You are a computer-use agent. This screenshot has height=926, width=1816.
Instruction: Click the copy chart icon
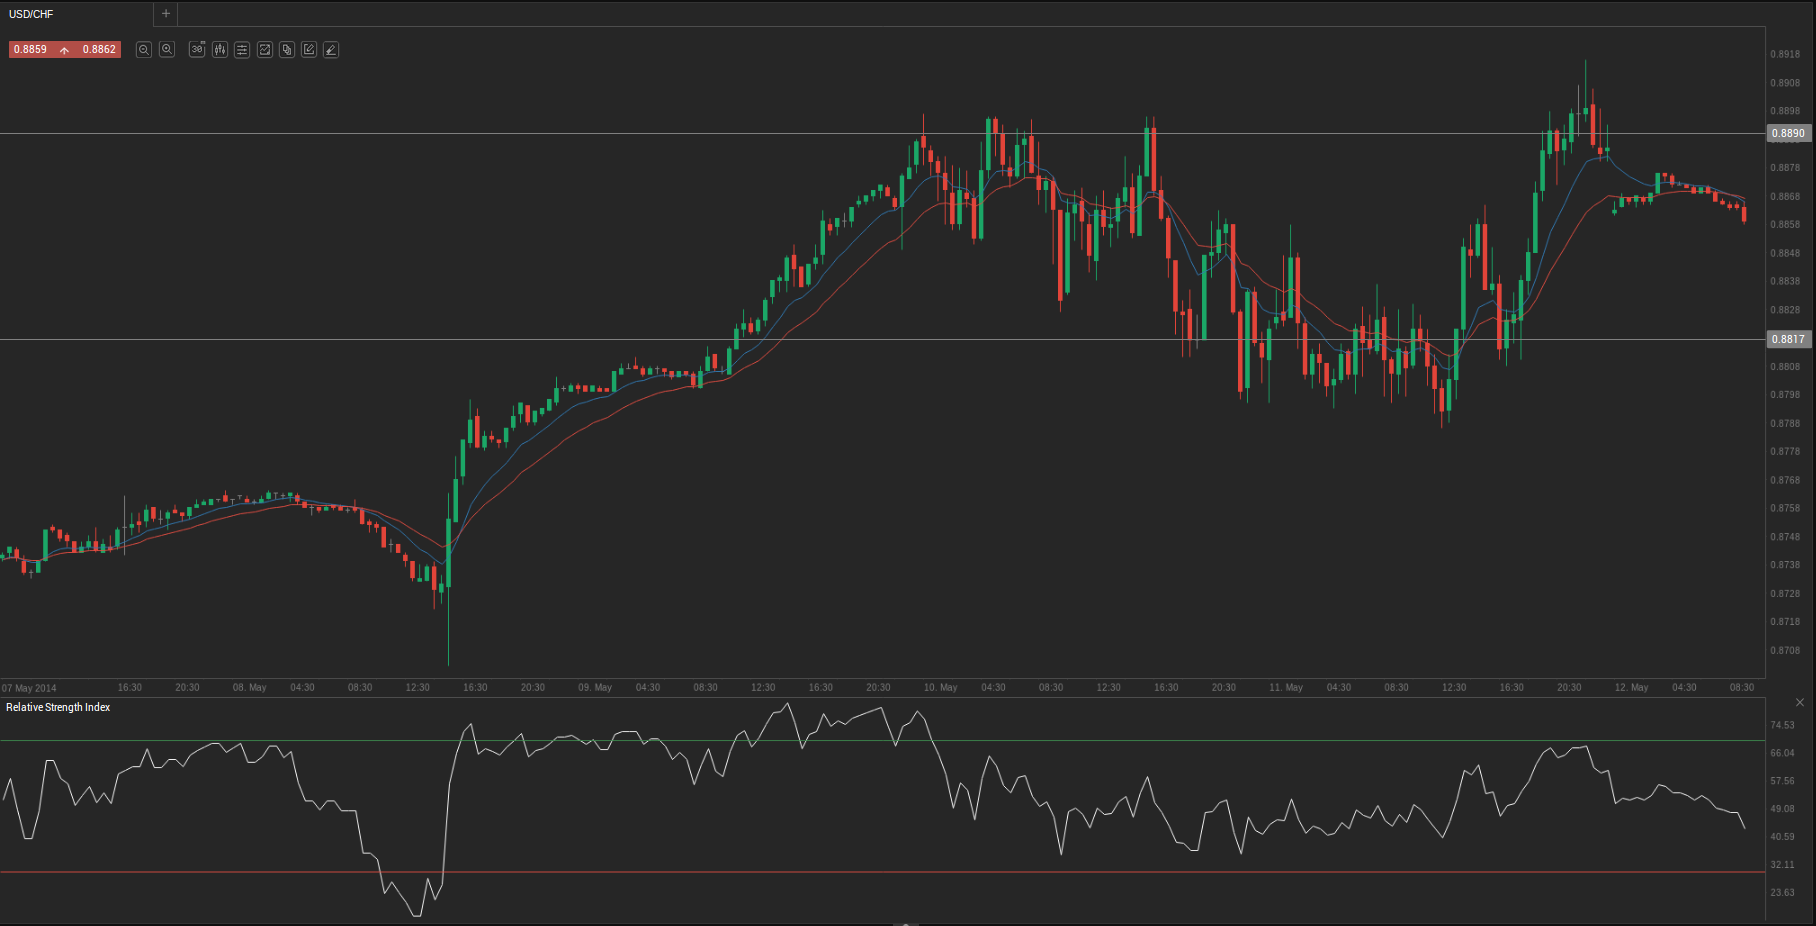click(287, 49)
